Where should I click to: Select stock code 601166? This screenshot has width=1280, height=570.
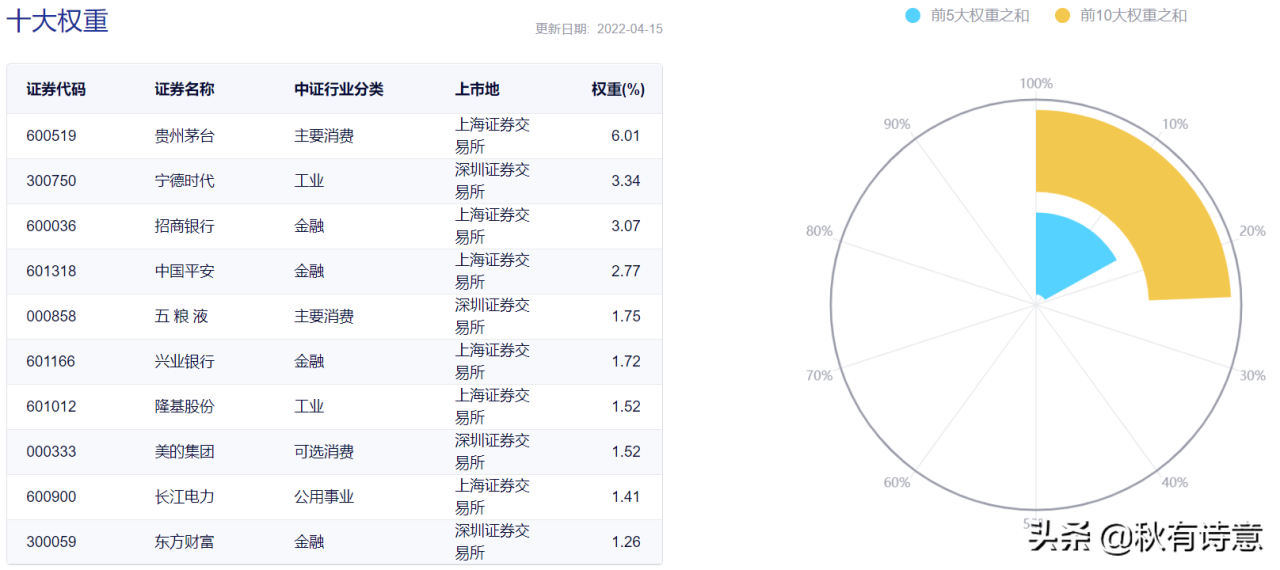click(51, 361)
